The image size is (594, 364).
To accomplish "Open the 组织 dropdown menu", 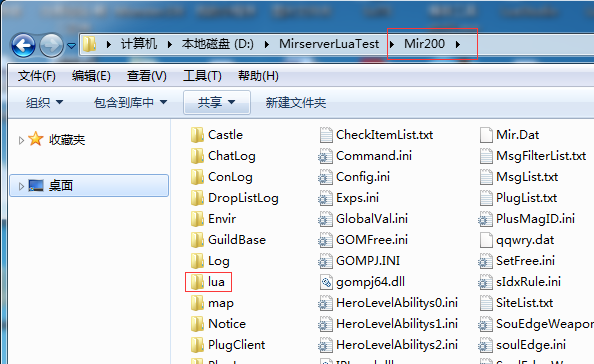I will click(x=44, y=102).
